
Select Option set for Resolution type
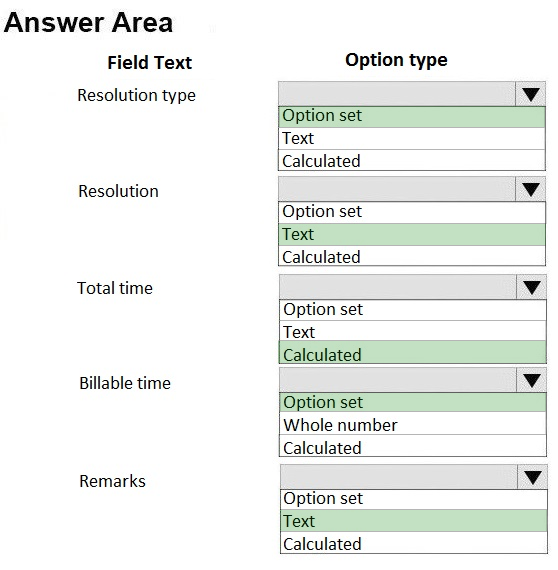pyautogui.click(x=412, y=116)
